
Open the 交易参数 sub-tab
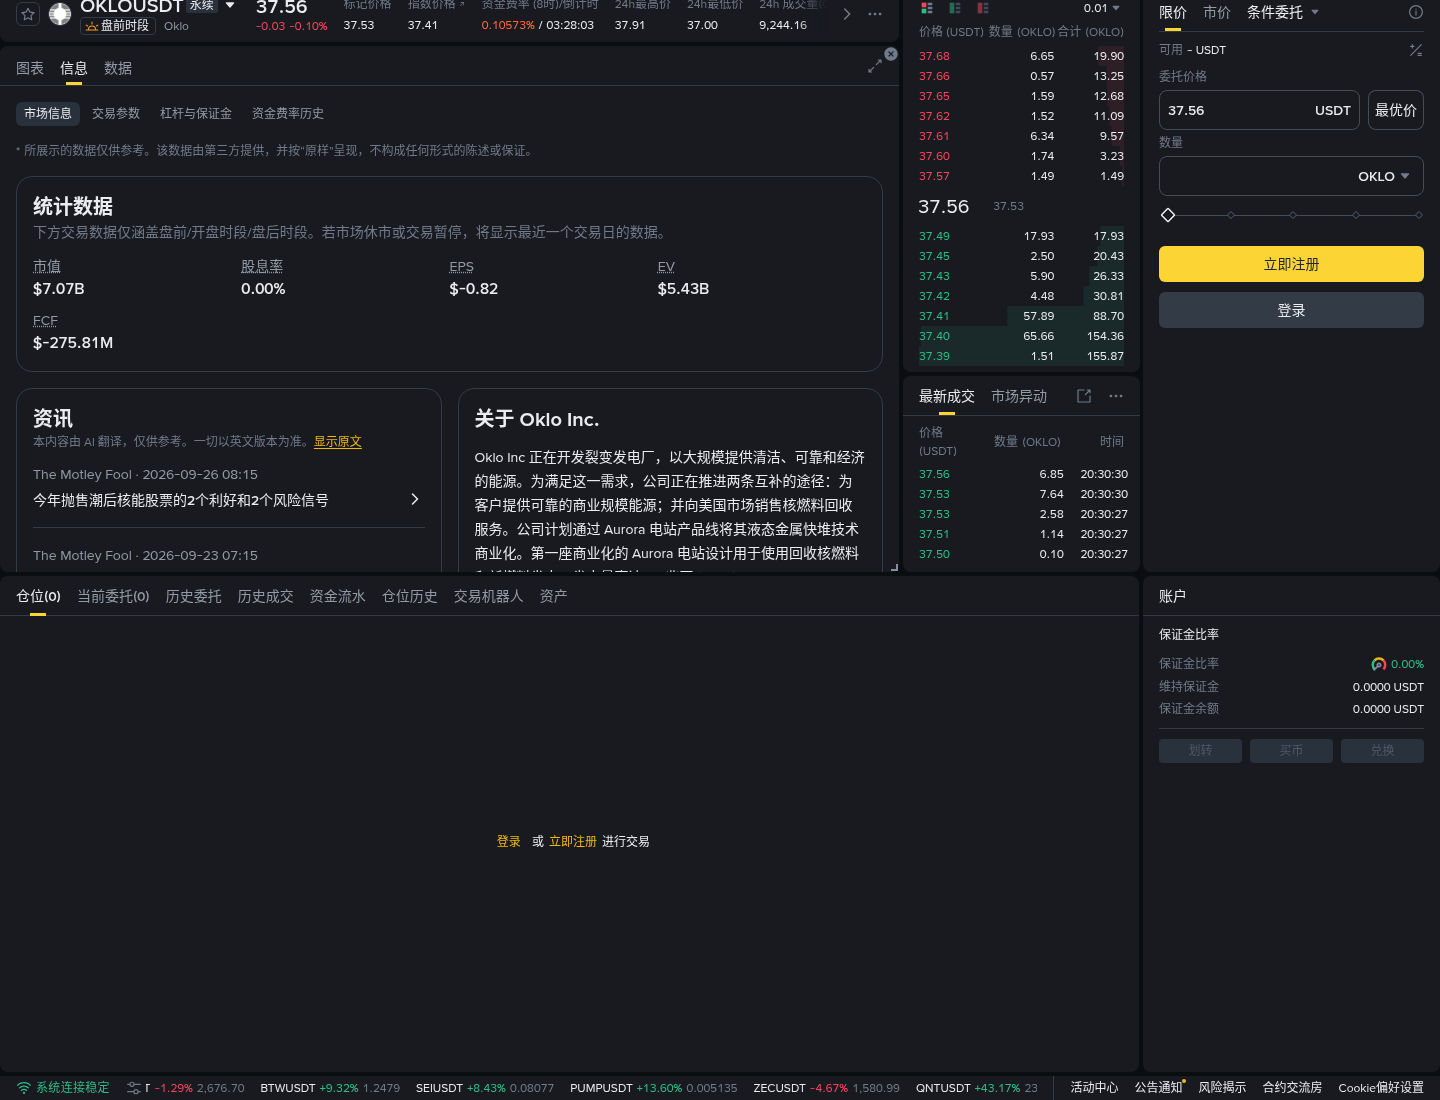(x=116, y=113)
